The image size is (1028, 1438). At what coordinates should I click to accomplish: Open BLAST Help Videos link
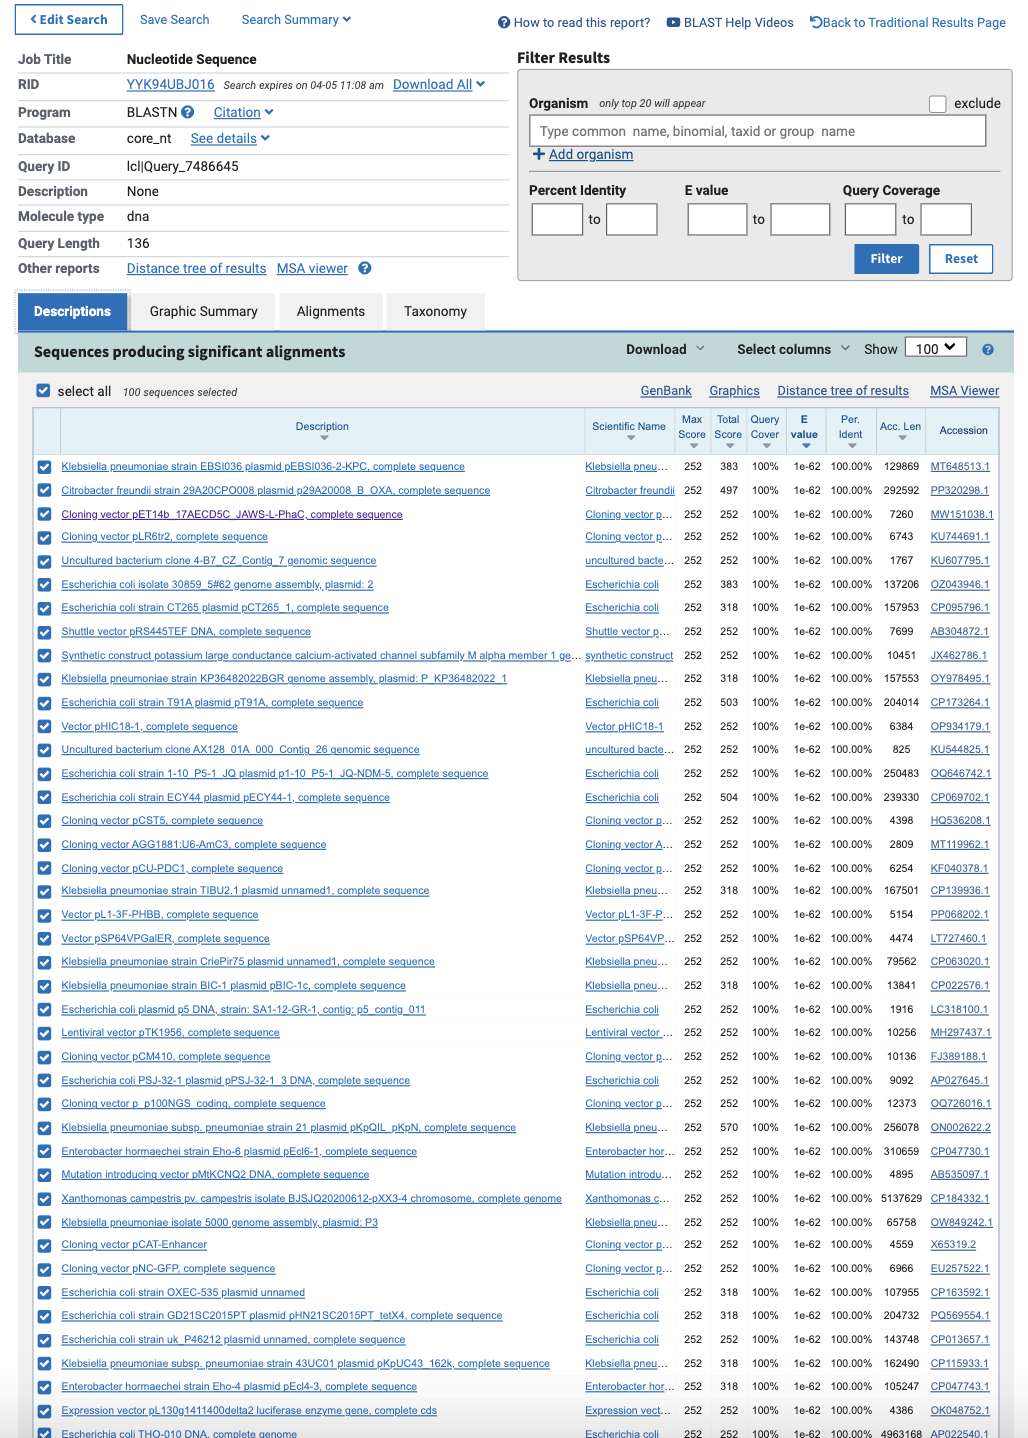(730, 22)
